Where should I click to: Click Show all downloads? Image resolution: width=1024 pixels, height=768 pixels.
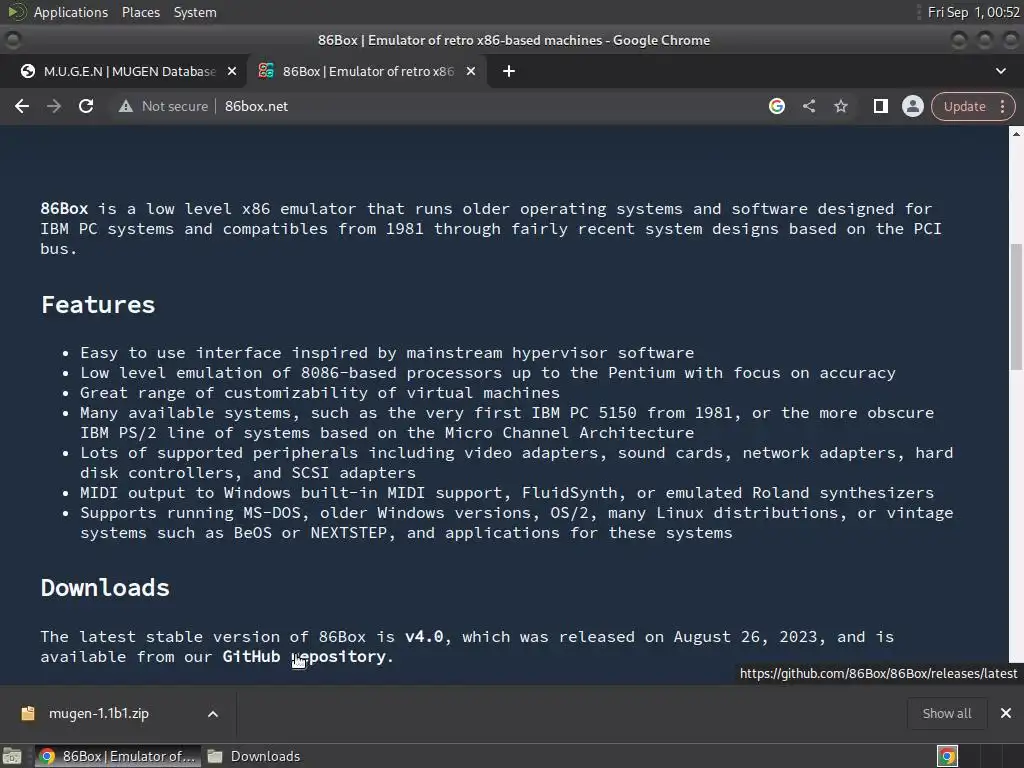pyautogui.click(x=947, y=713)
